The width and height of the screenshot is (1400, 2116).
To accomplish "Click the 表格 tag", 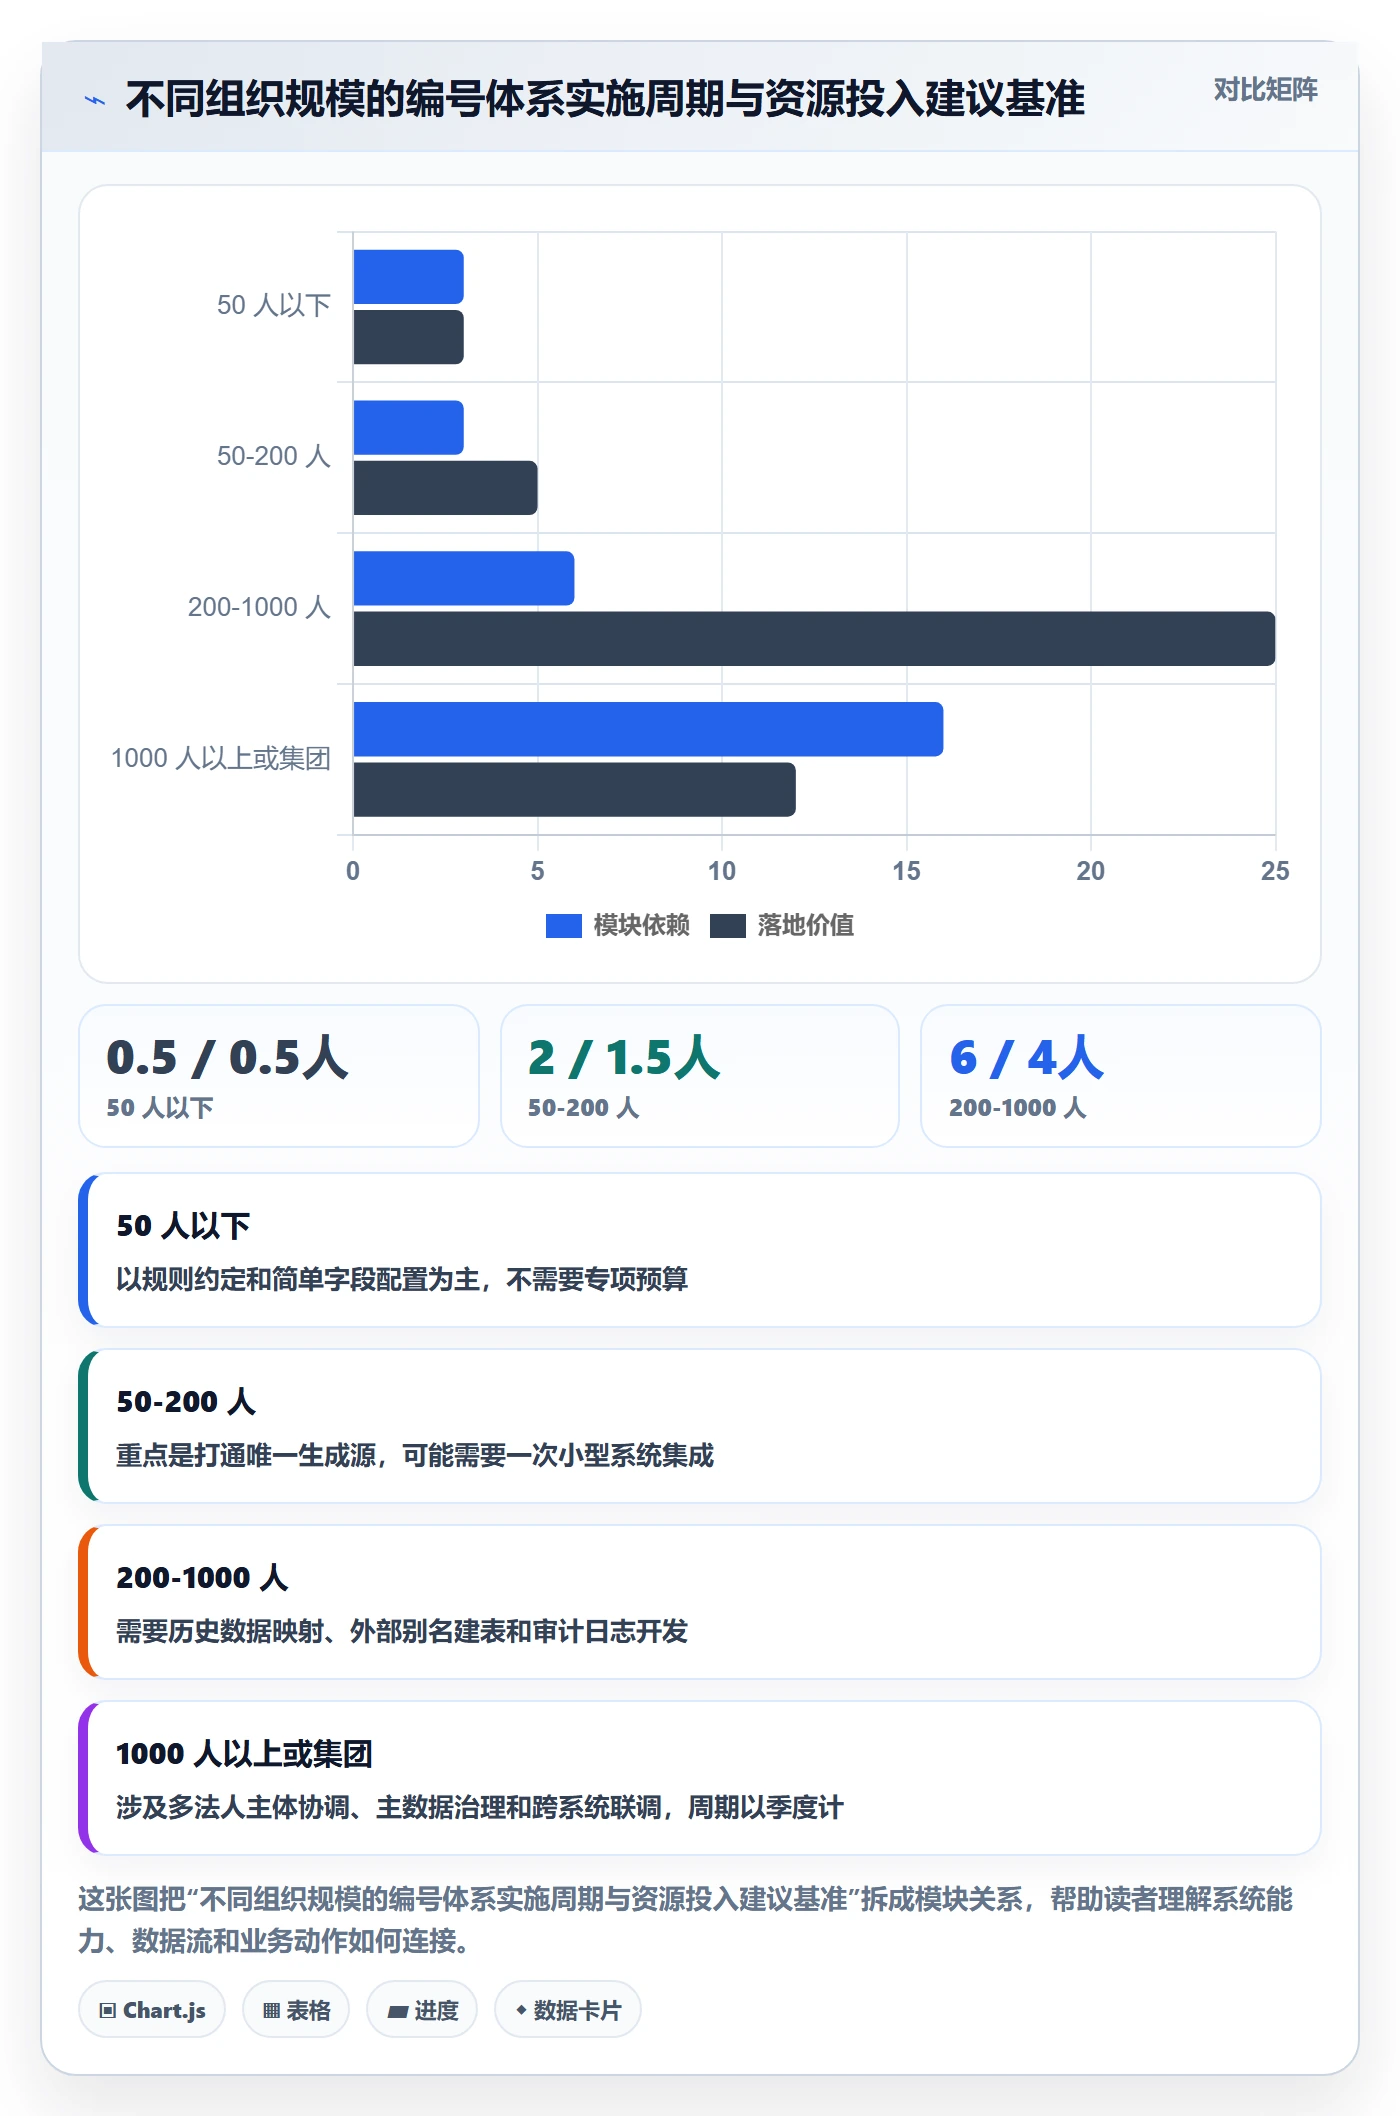I will point(296,2009).
